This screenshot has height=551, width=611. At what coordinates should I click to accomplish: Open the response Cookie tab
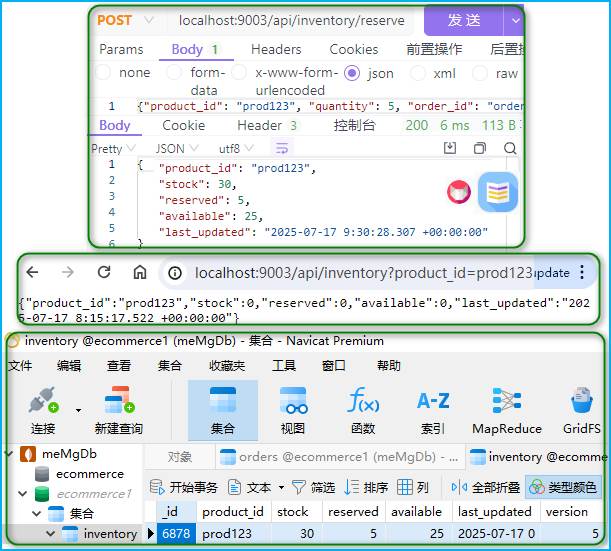click(x=183, y=125)
